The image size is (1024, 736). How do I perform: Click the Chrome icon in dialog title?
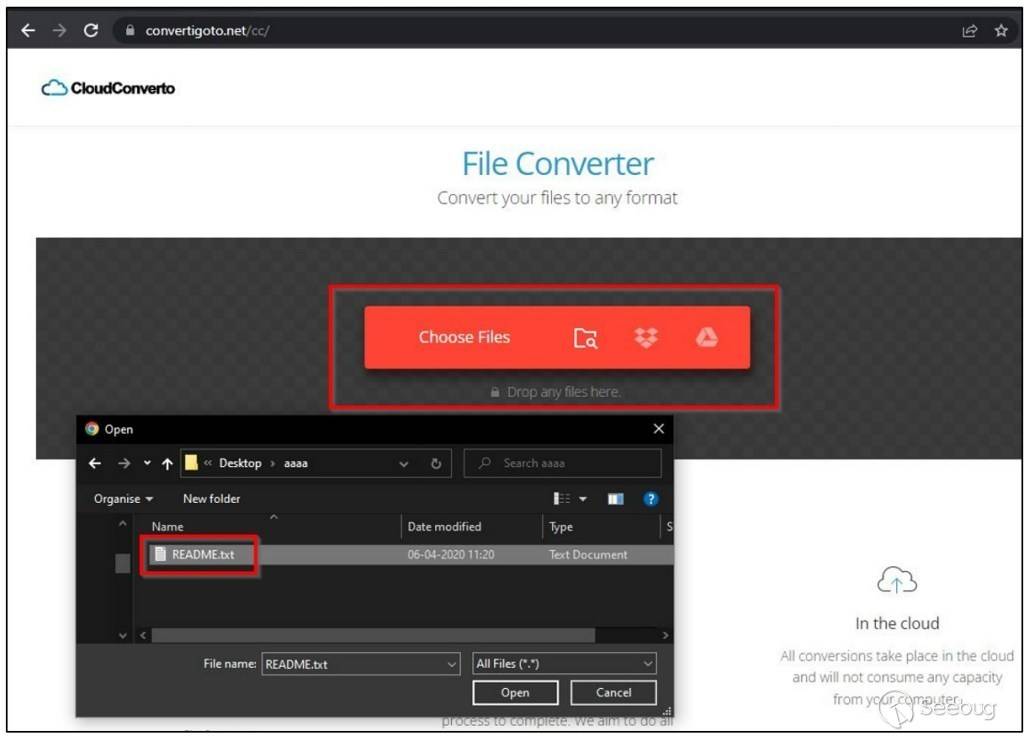(x=92, y=429)
